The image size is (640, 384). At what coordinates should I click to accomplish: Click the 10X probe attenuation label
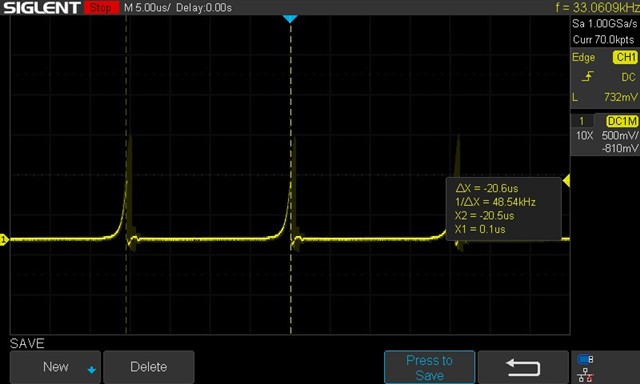tap(584, 135)
